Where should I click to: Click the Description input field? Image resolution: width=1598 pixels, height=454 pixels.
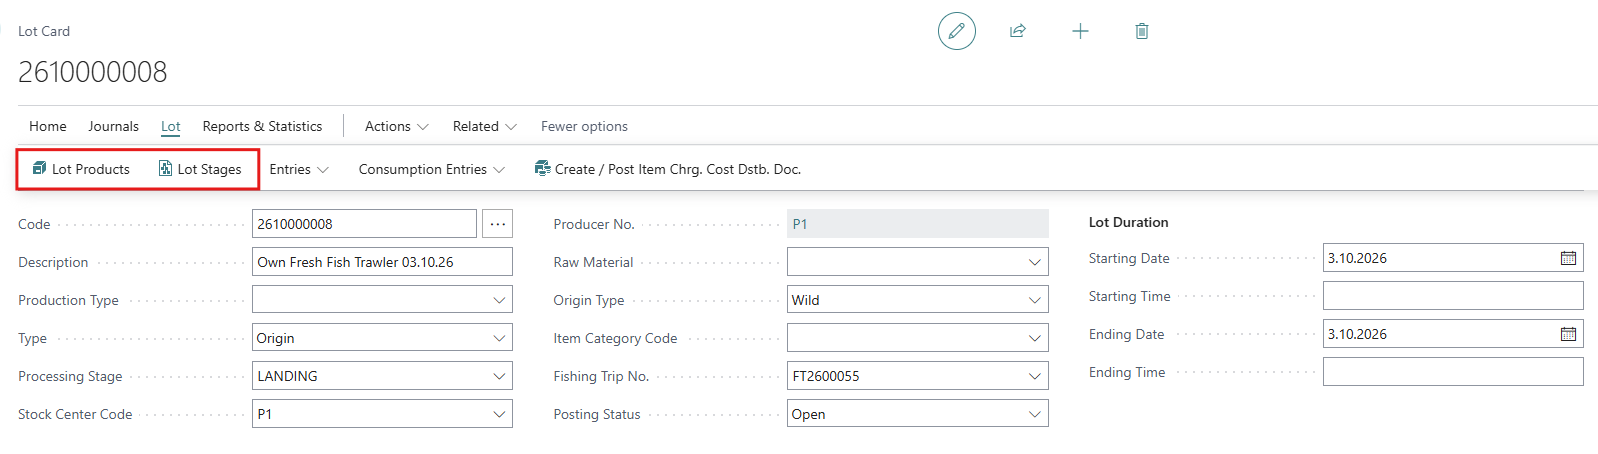382,262
